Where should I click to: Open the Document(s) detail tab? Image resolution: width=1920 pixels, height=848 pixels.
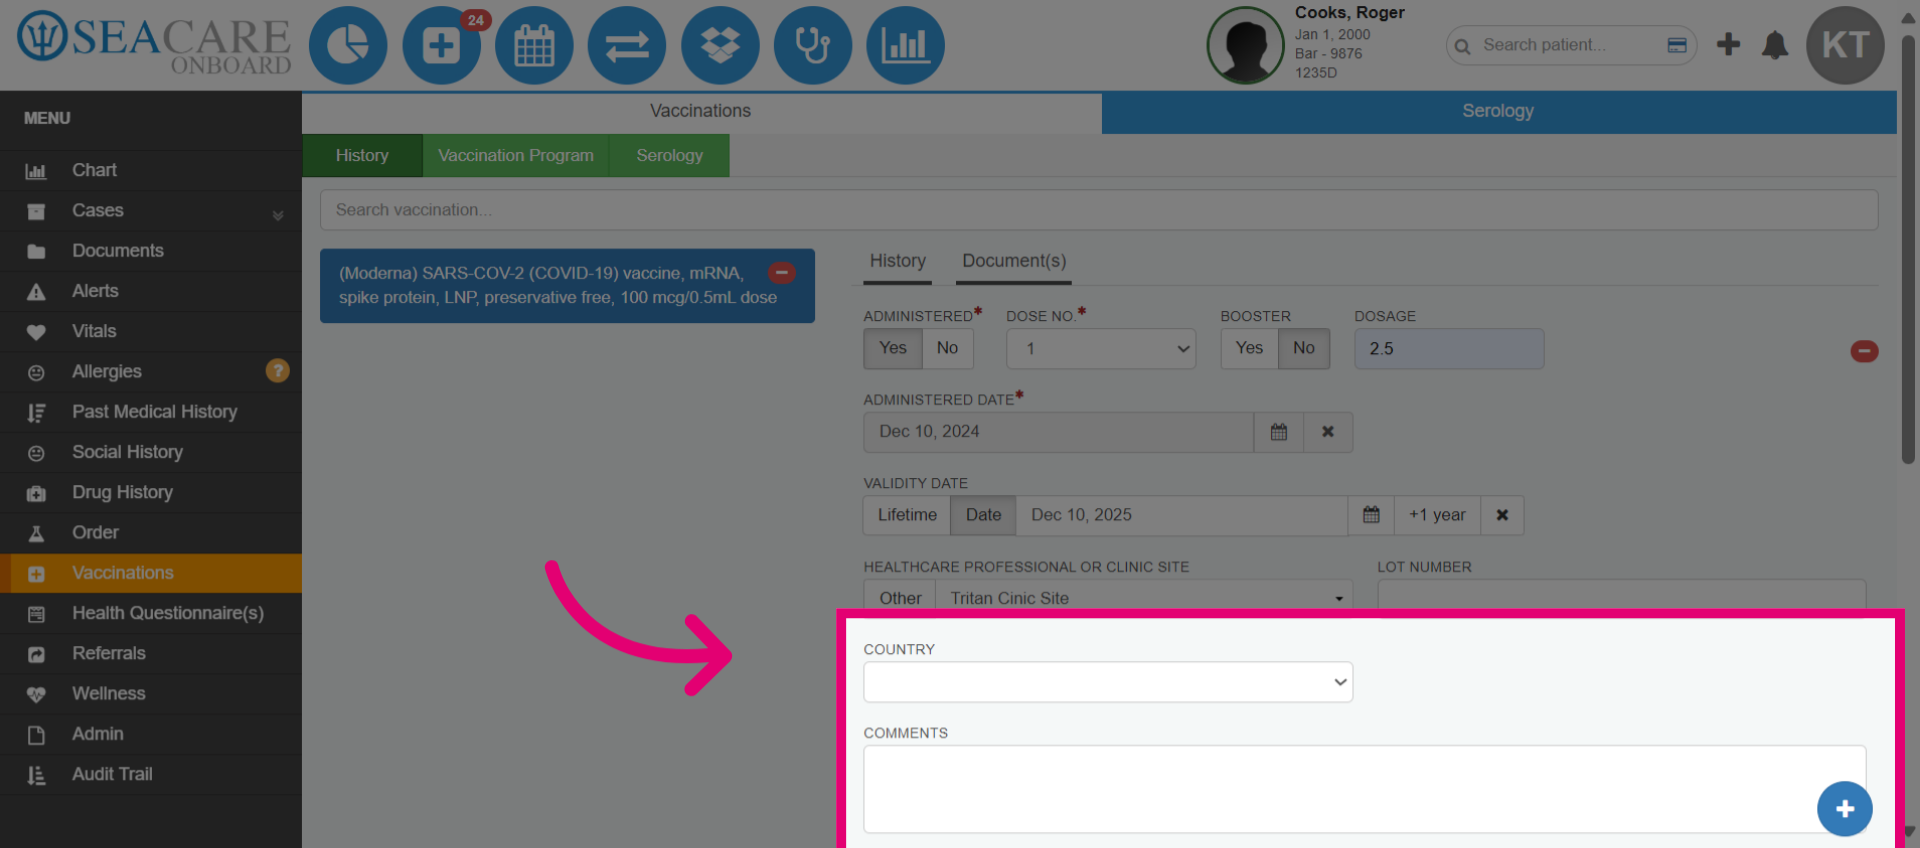tap(1014, 262)
